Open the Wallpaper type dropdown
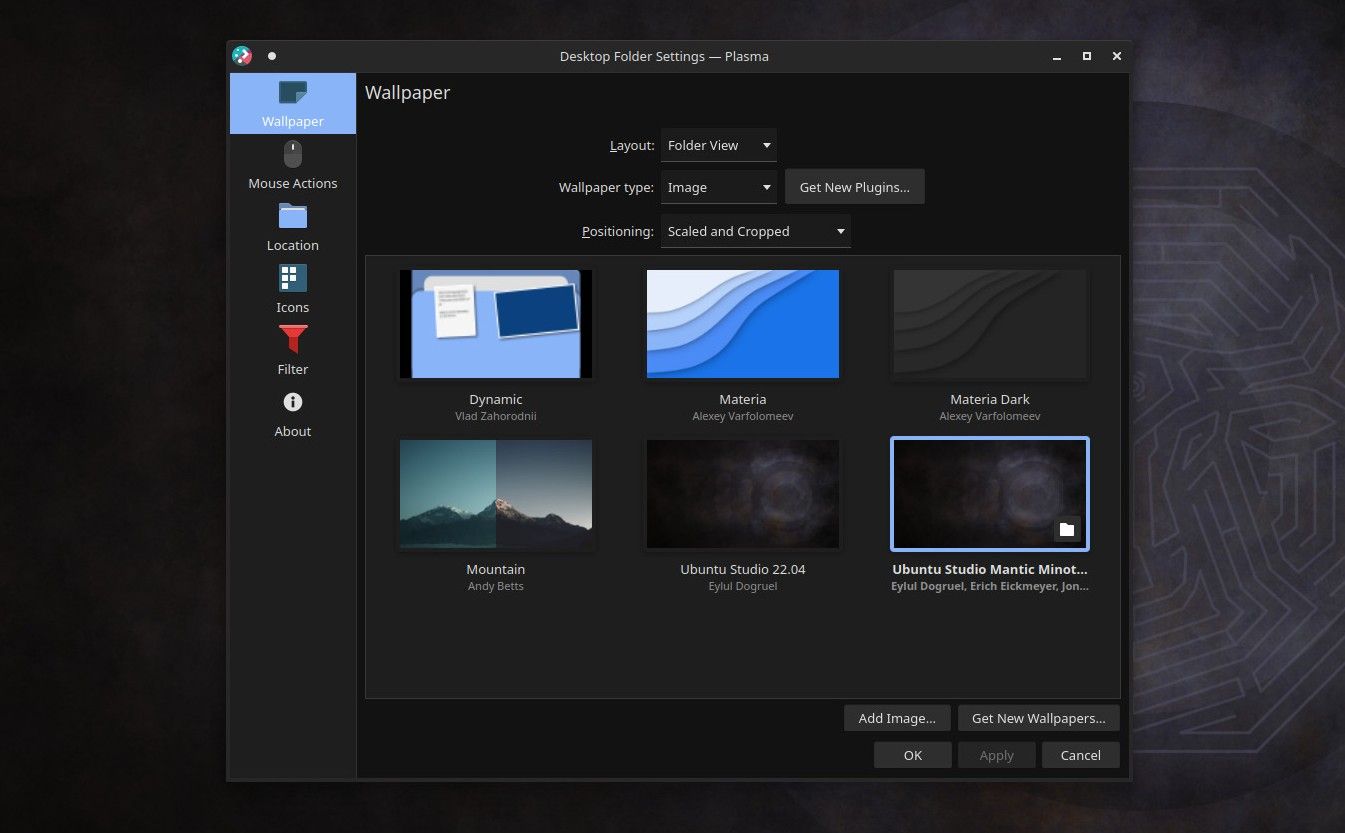The width and height of the screenshot is (1345, 833). [x=718, y=187]
